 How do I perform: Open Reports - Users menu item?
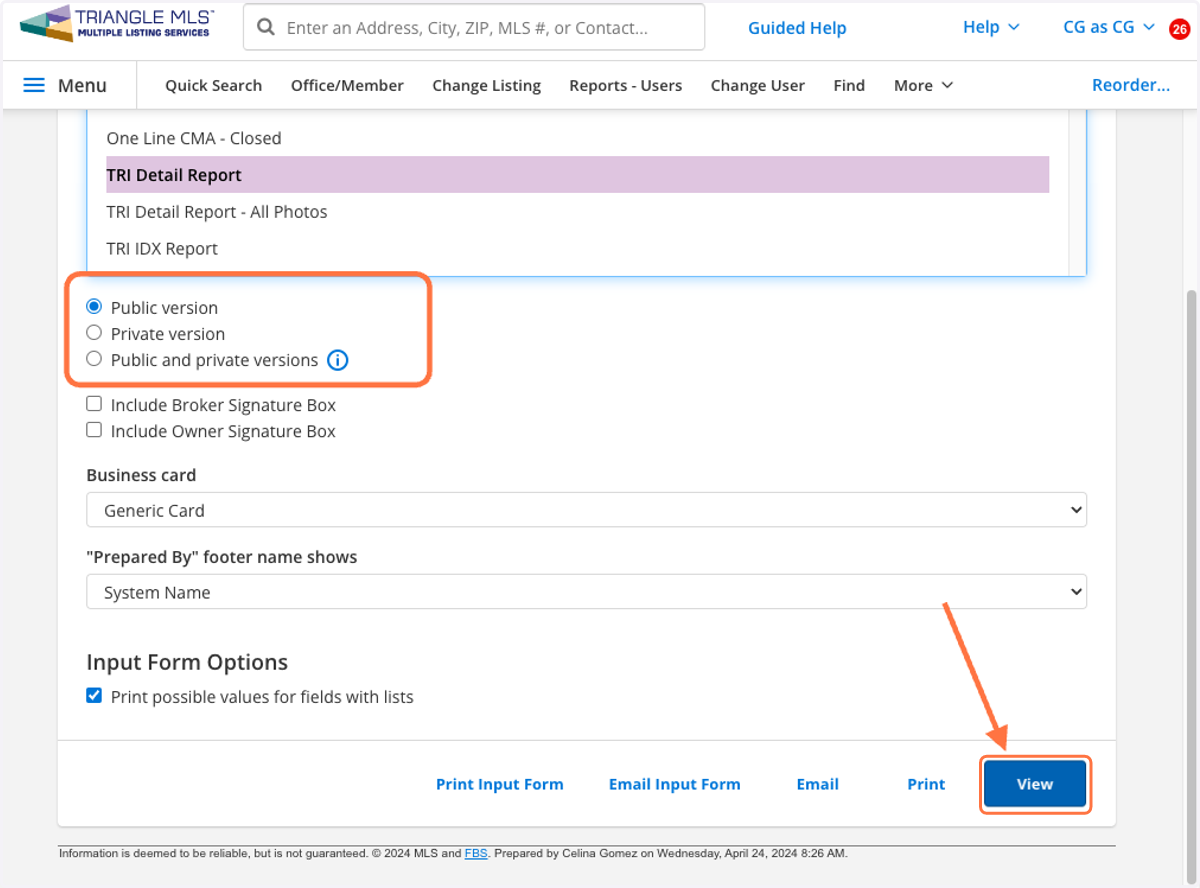(x=626, y=85)
